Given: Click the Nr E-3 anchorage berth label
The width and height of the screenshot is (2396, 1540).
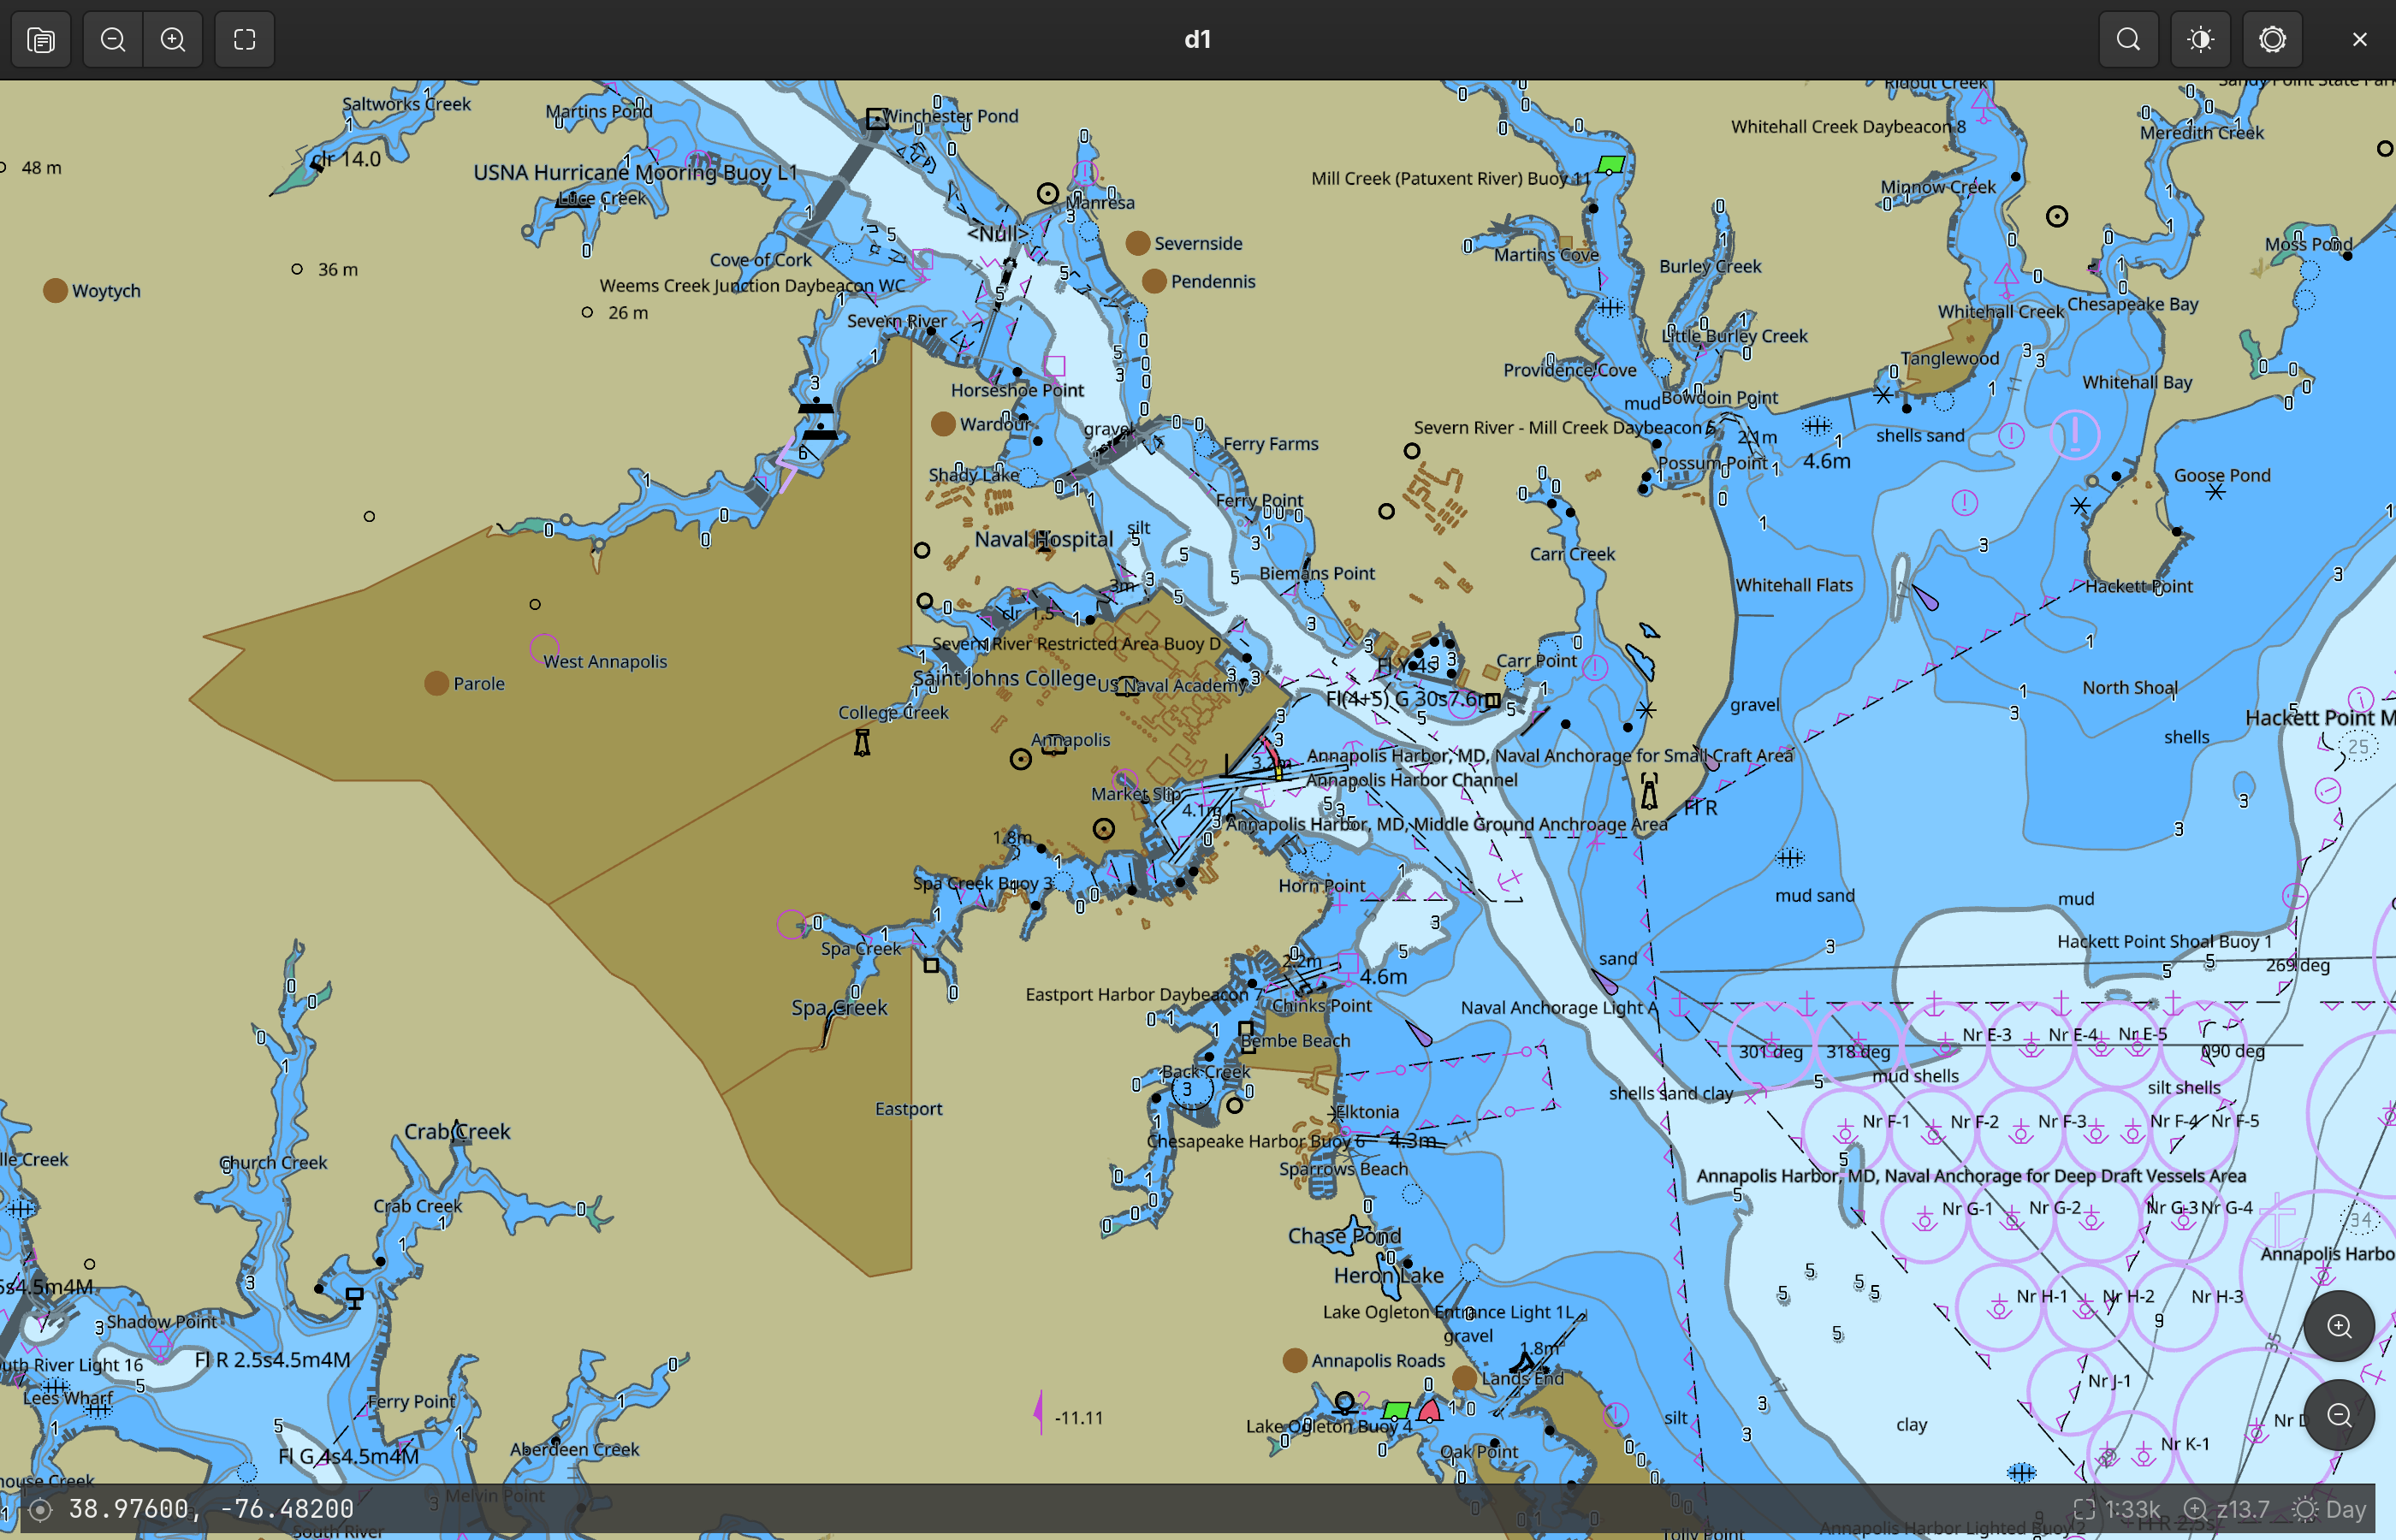Looking at the screenshot, I should [x=1987, y=1034].
